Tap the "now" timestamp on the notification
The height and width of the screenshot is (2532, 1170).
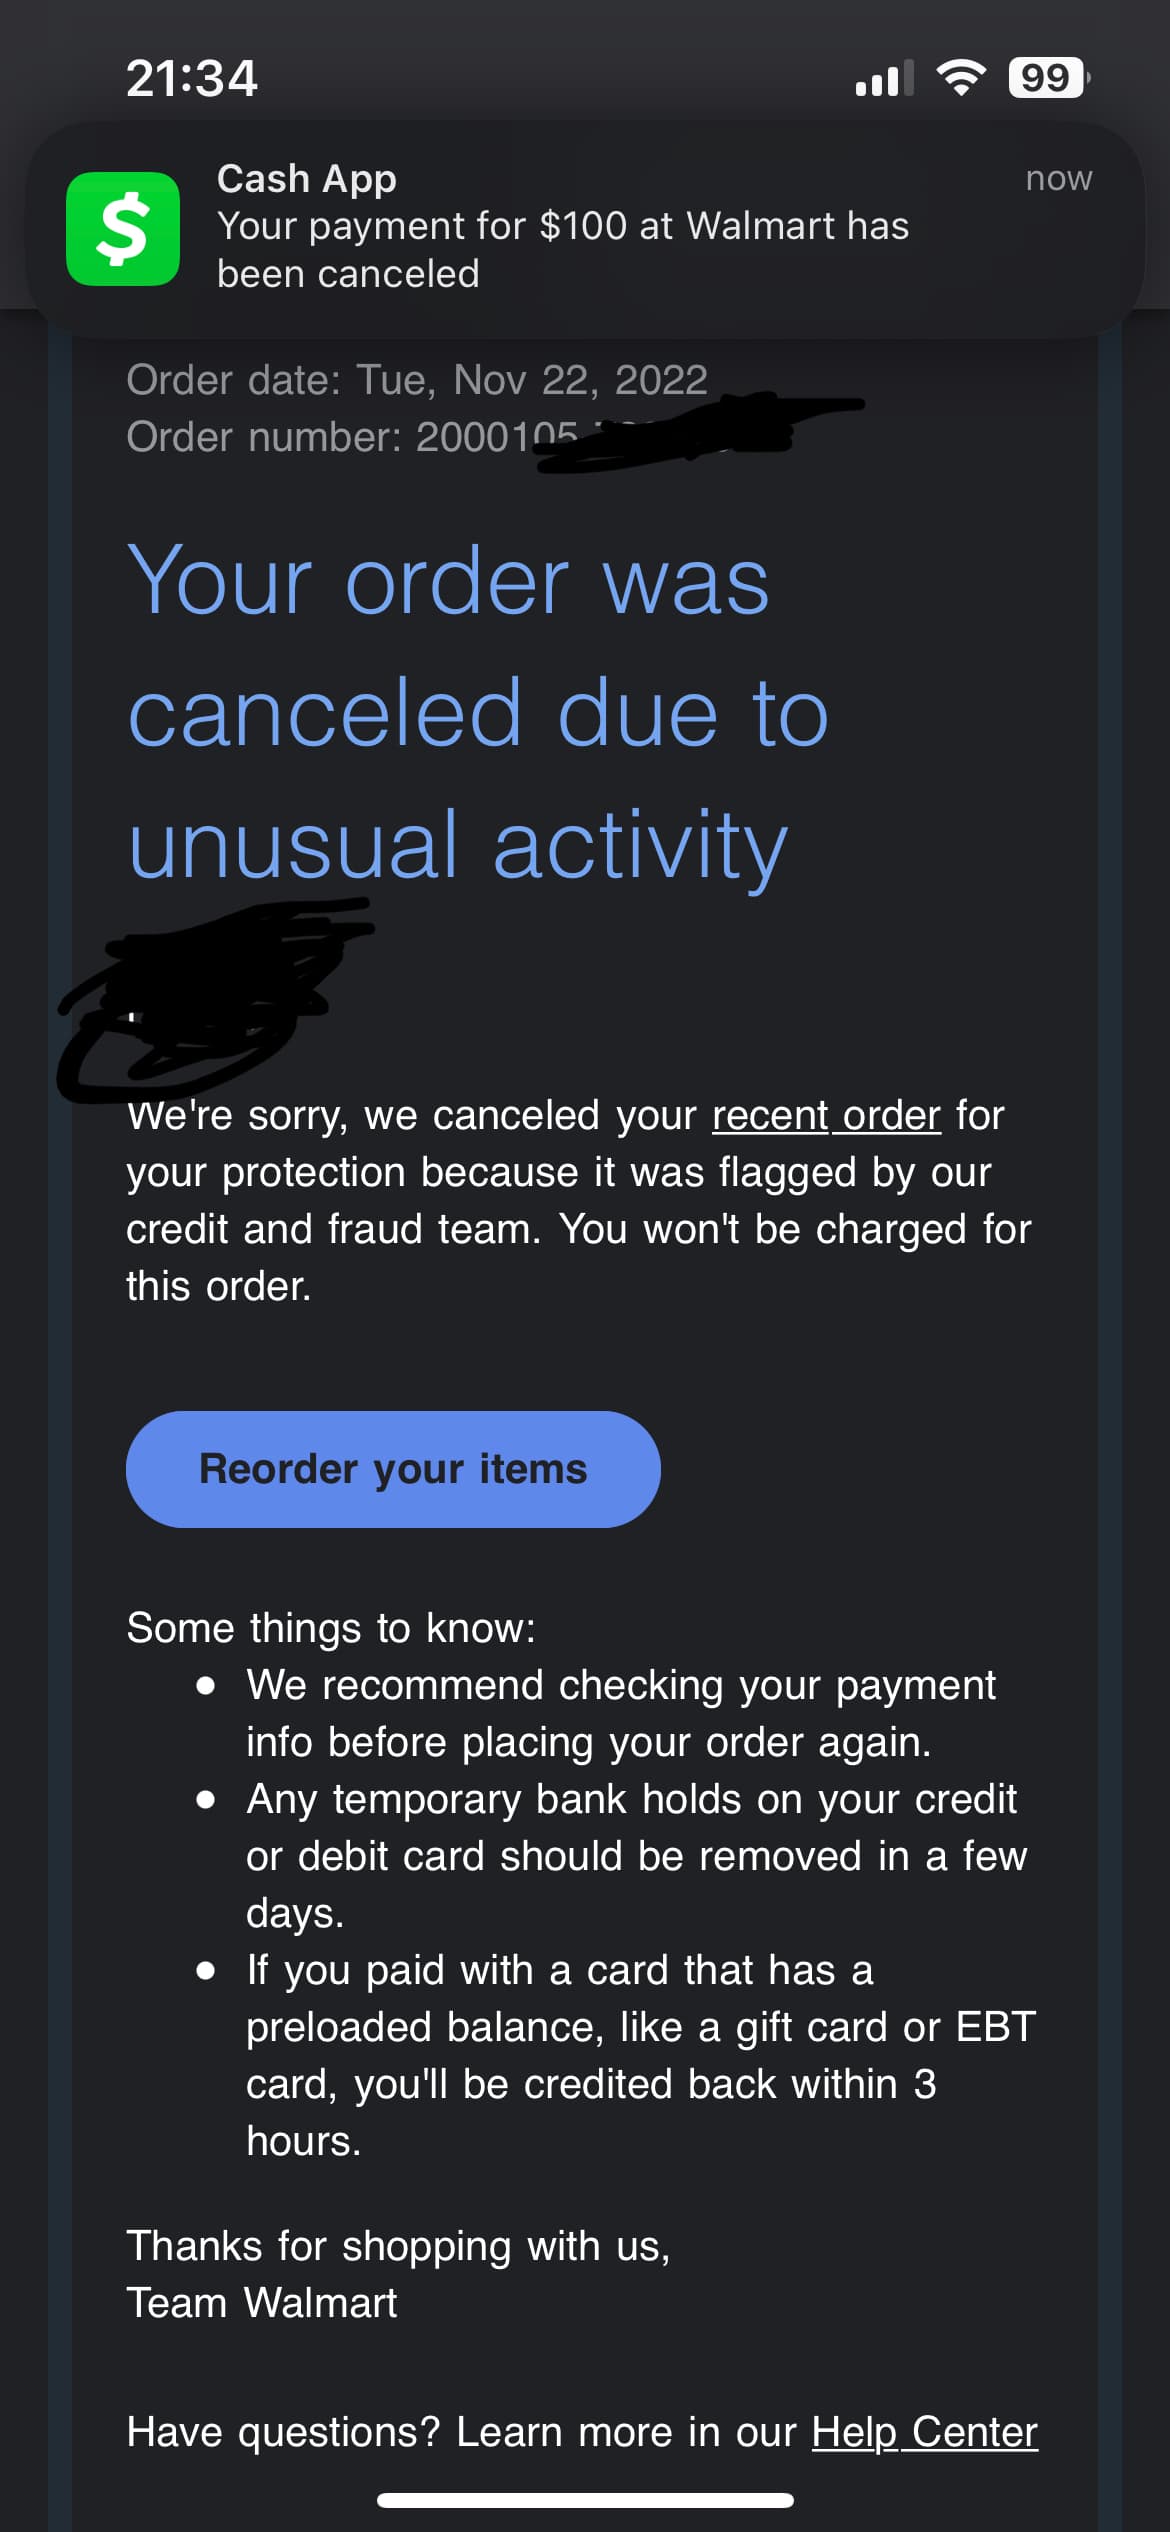pos(1058,178)
